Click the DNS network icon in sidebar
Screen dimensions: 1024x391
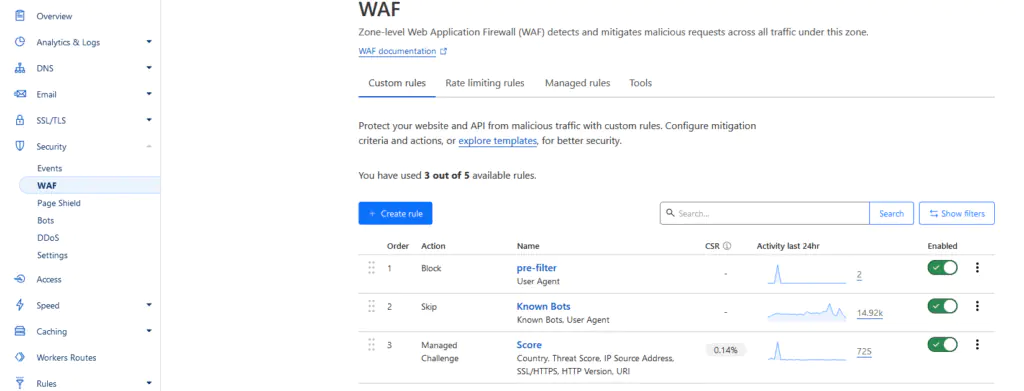[20, 68]
